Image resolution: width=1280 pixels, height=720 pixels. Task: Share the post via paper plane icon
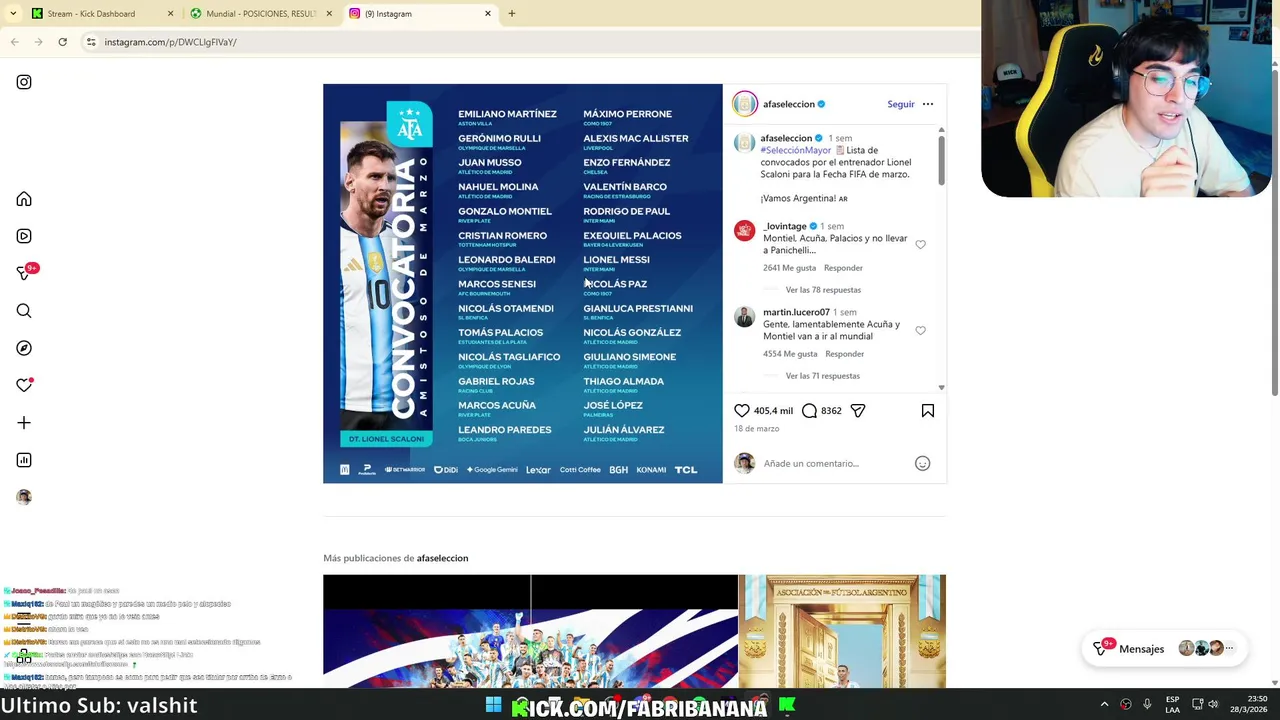pyautogui.click(x=858, y=411)
